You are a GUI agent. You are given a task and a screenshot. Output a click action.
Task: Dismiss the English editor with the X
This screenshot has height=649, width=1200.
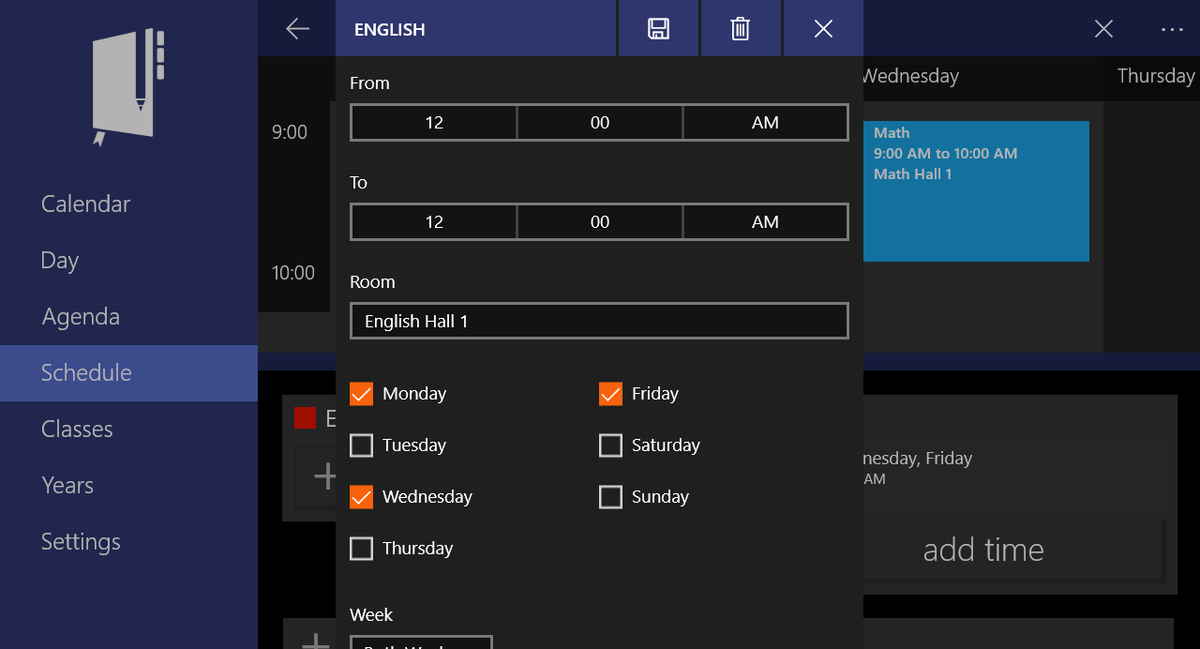click(823, 28)
